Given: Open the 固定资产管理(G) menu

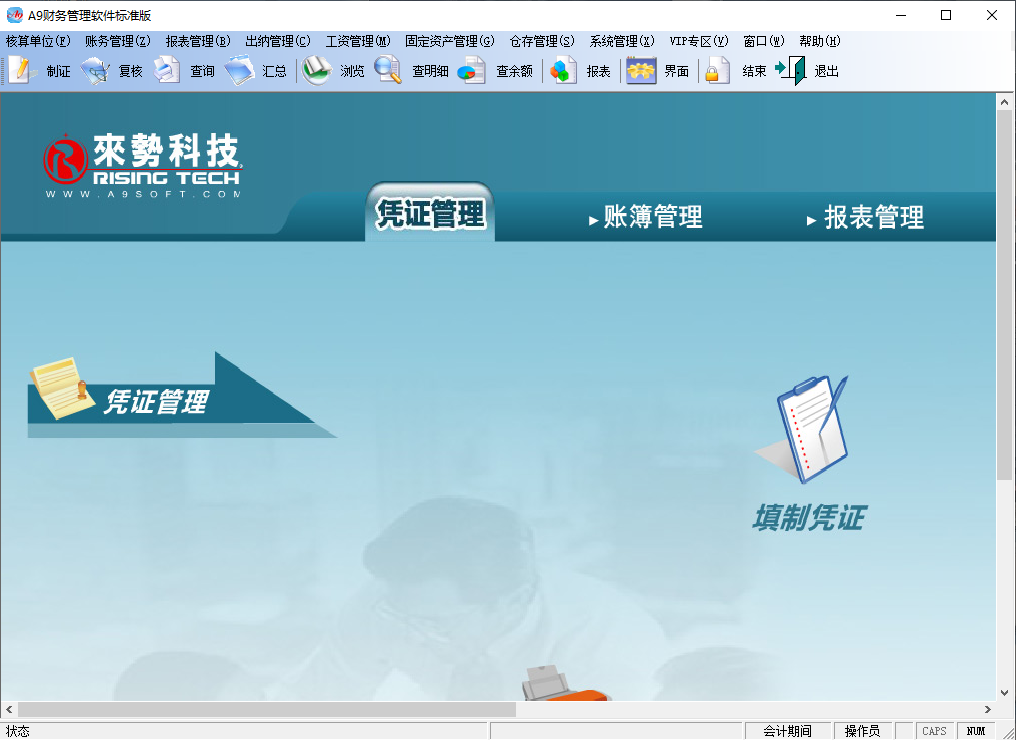Looking at the screenshot, I should coord(450,41).
